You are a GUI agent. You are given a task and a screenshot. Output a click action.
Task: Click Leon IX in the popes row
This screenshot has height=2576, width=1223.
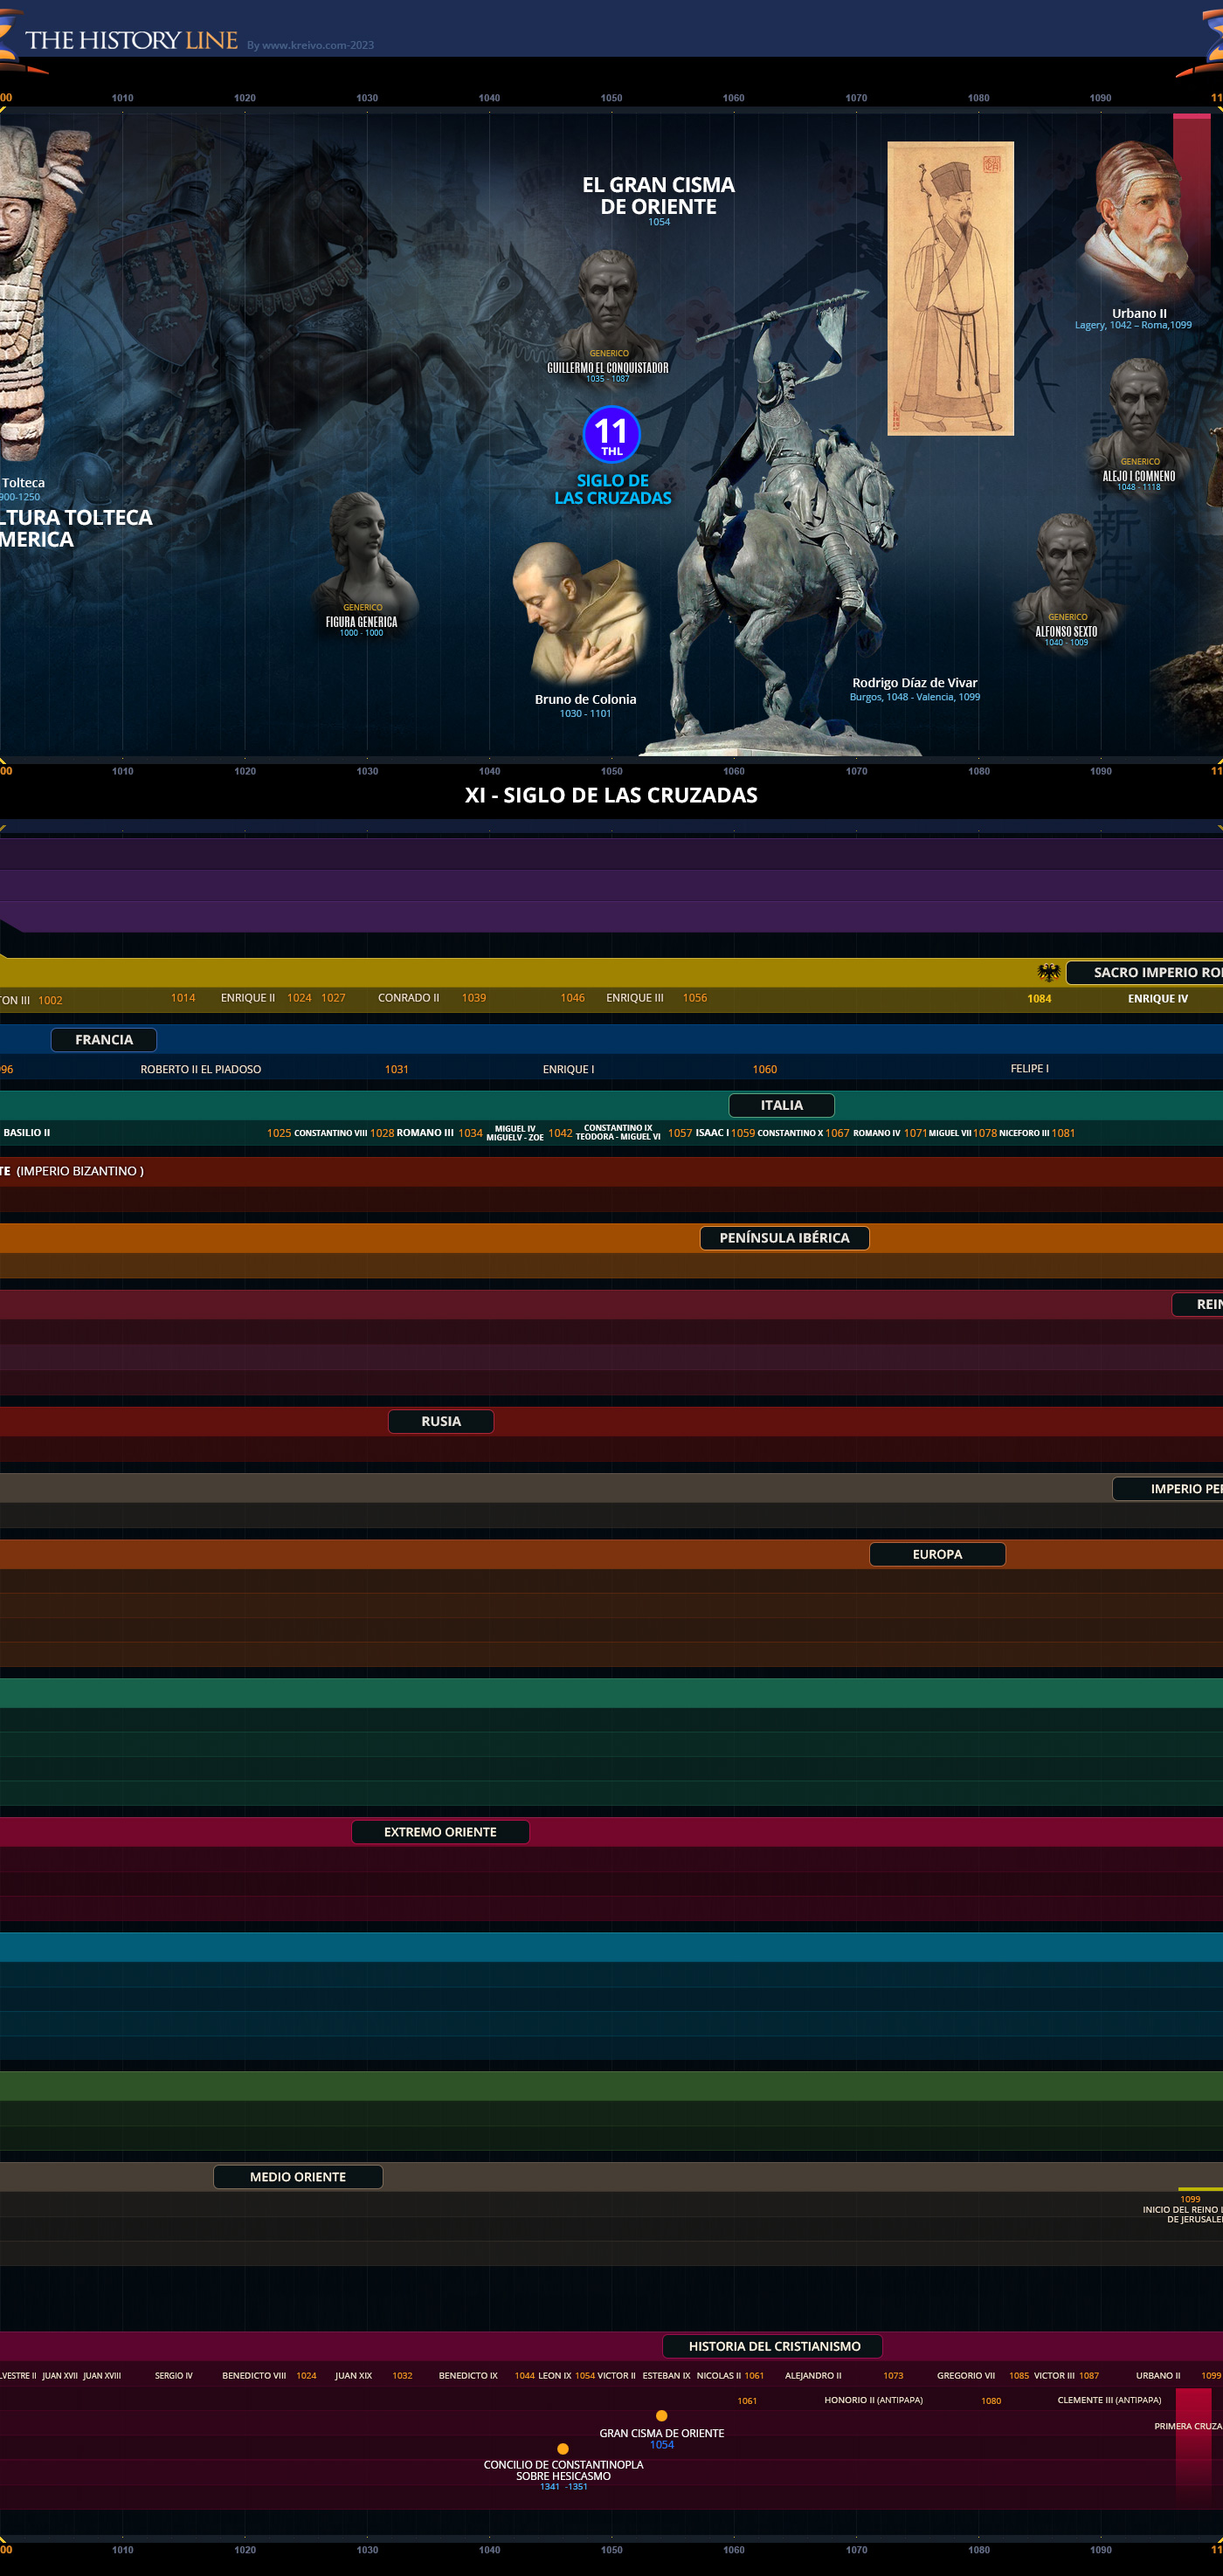tap(555, 2375)
